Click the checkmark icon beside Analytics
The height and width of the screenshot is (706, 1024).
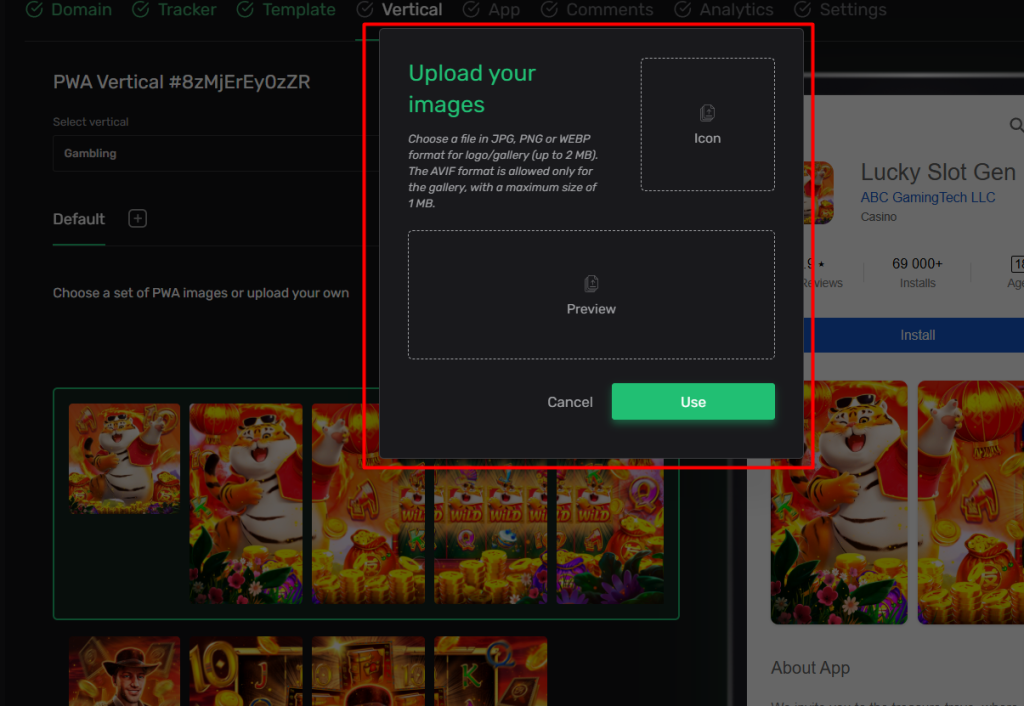tap(683, 10)
